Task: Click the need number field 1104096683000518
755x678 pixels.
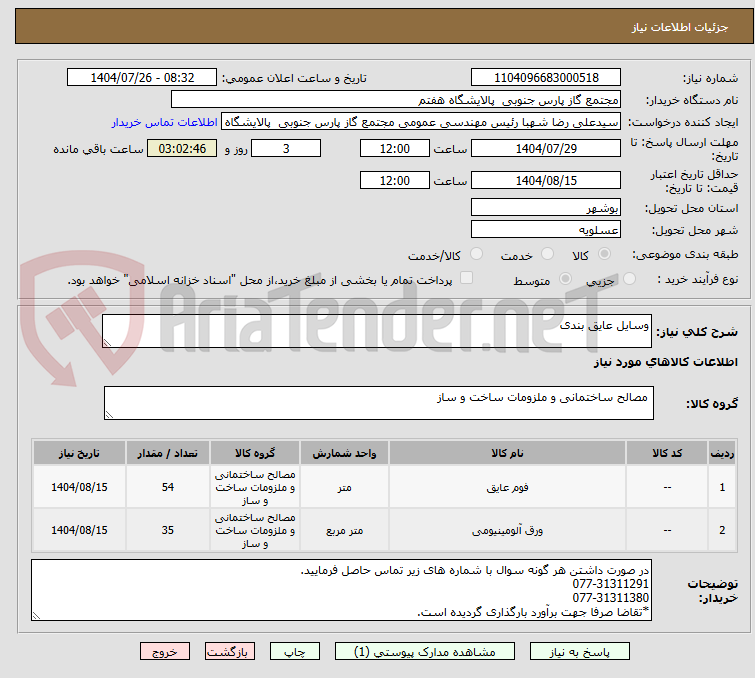Action: (546, 78)
